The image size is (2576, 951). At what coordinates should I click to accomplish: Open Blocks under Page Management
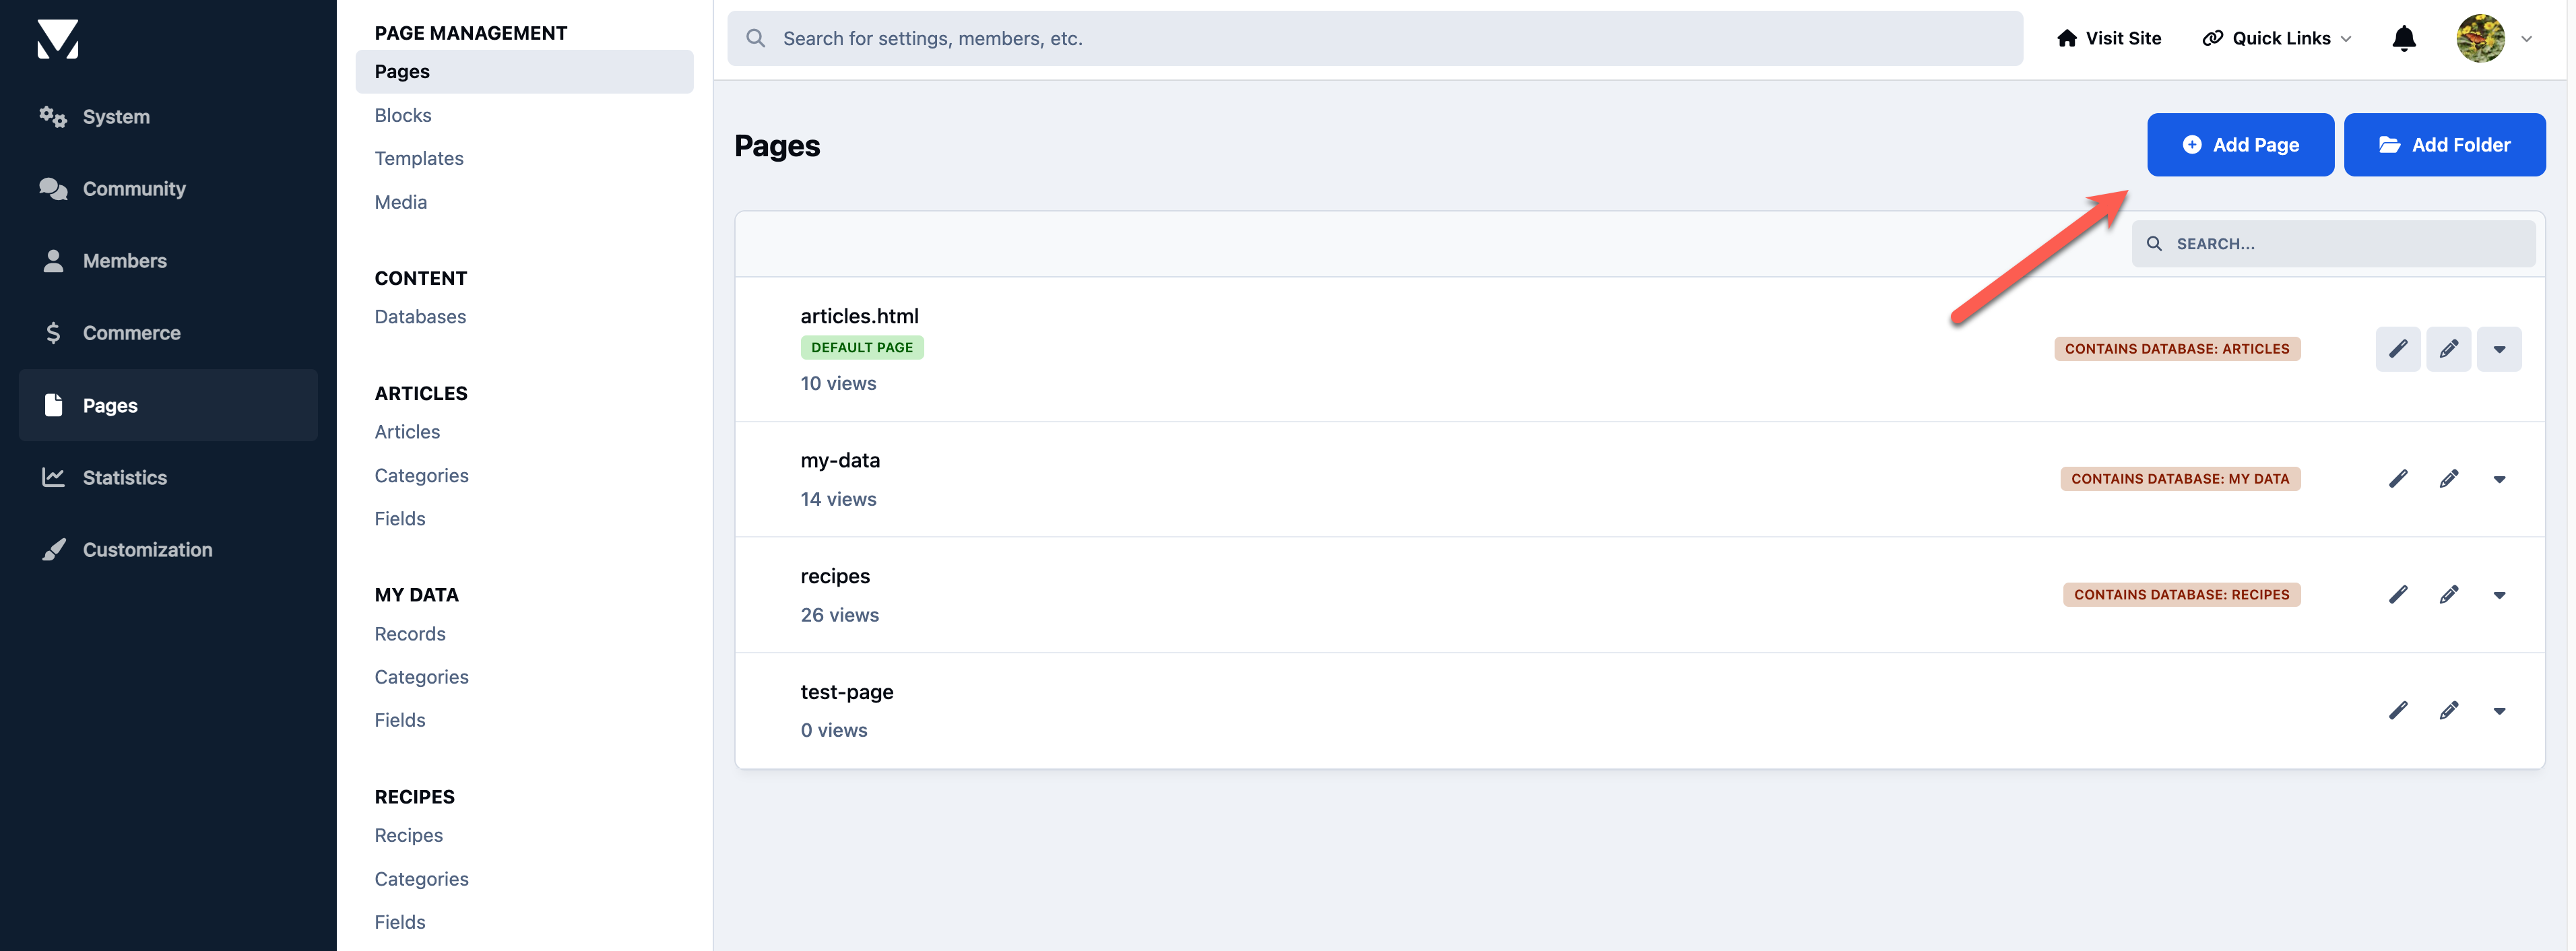pyautogui.click(x=403, y=115)
